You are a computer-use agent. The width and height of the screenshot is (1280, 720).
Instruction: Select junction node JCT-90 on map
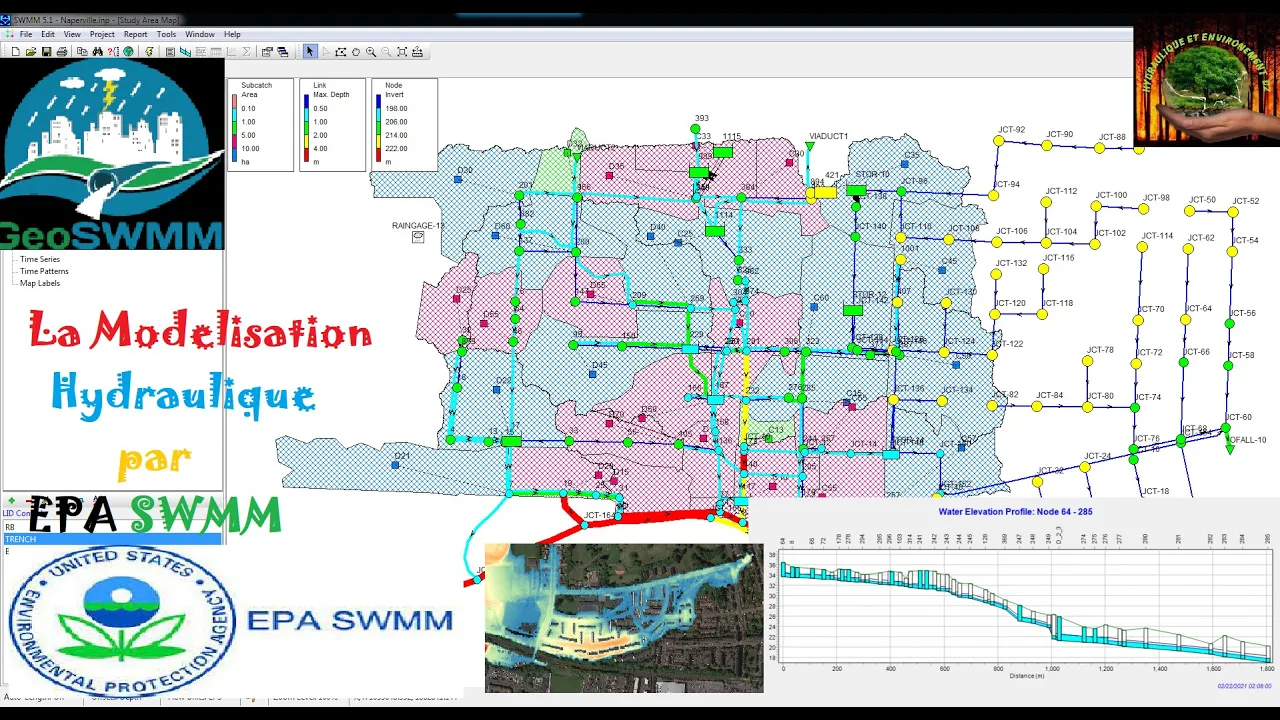tap(1047, 146)
